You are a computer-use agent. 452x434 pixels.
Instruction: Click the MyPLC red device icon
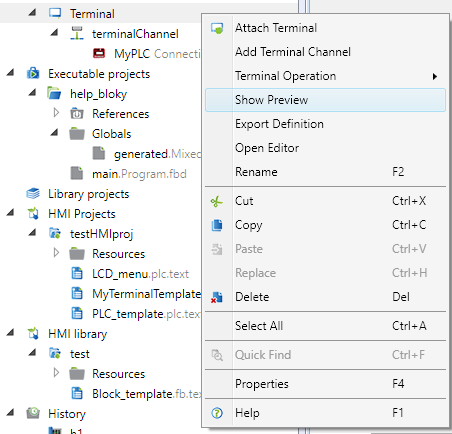(x=99, y=53)
